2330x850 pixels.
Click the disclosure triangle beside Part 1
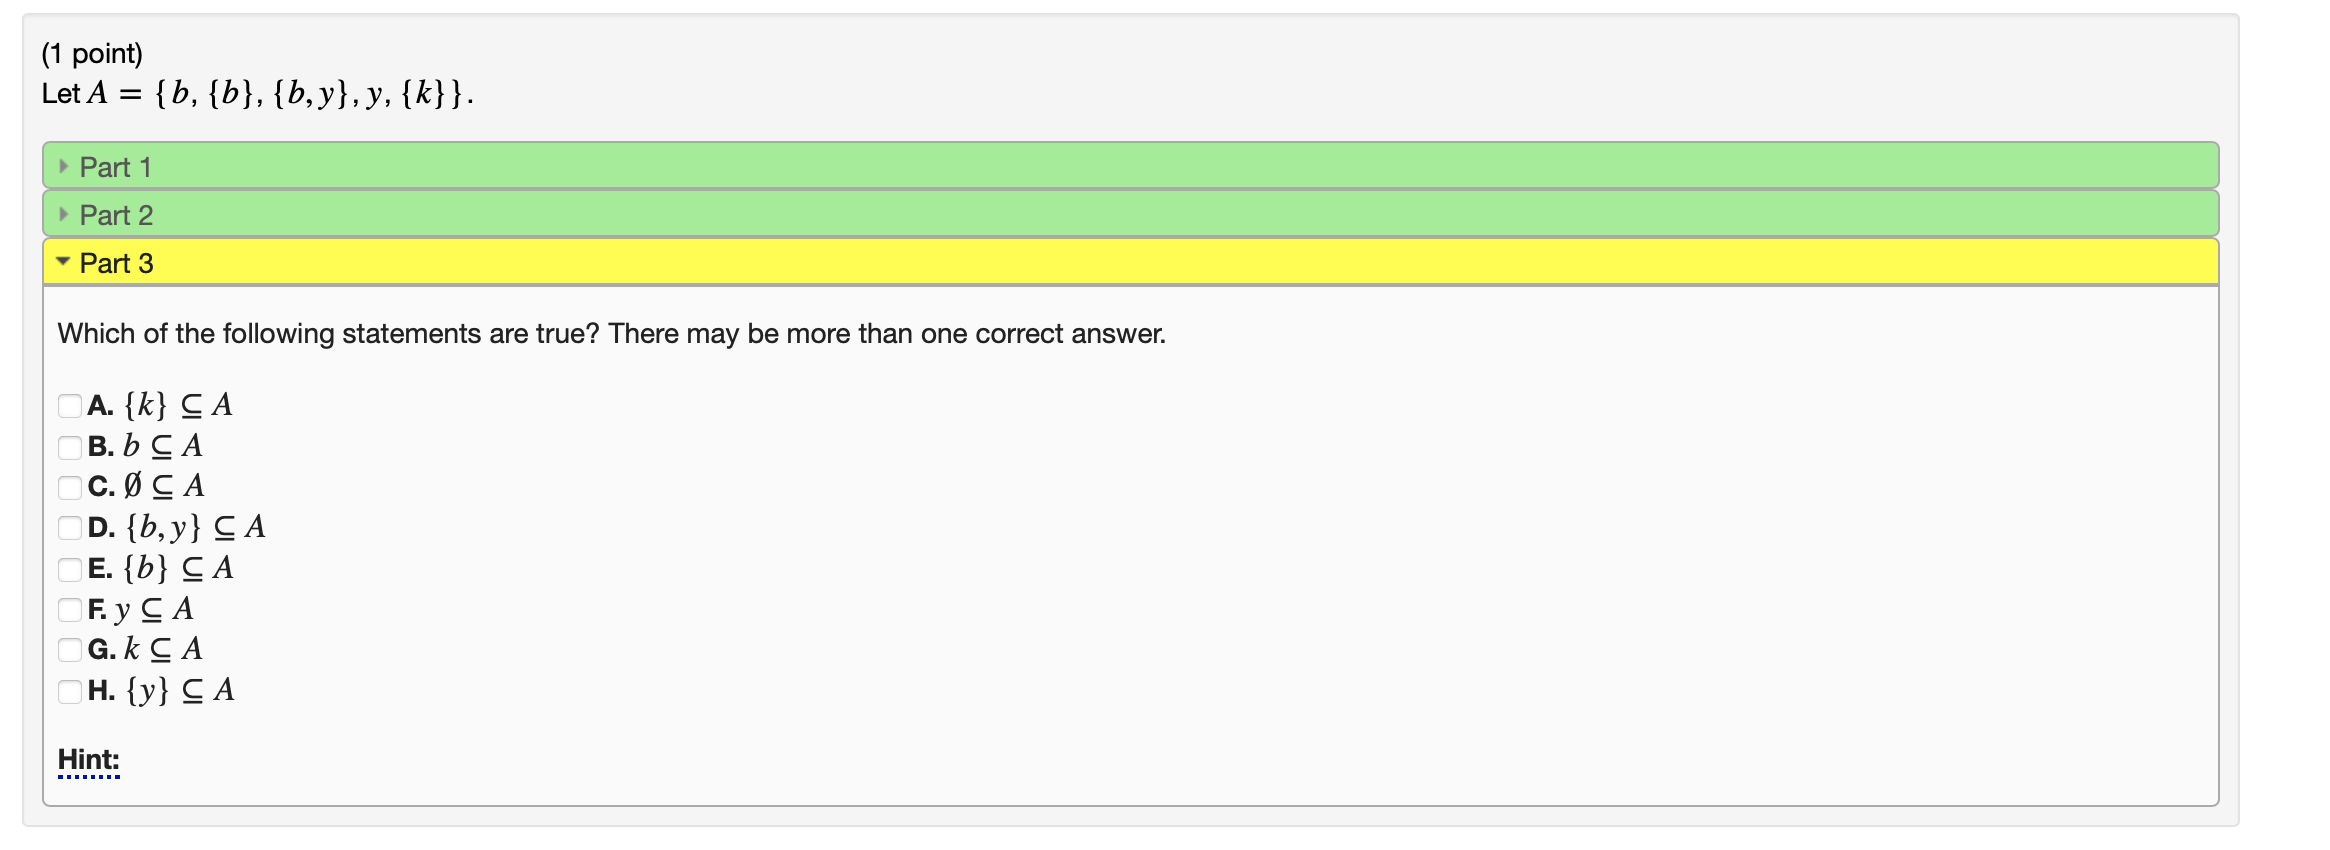click(62, 167)
